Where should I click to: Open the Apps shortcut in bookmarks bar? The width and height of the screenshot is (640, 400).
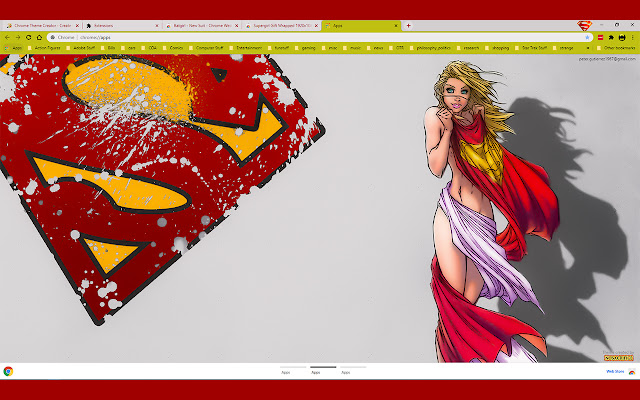tap(13, 48)
